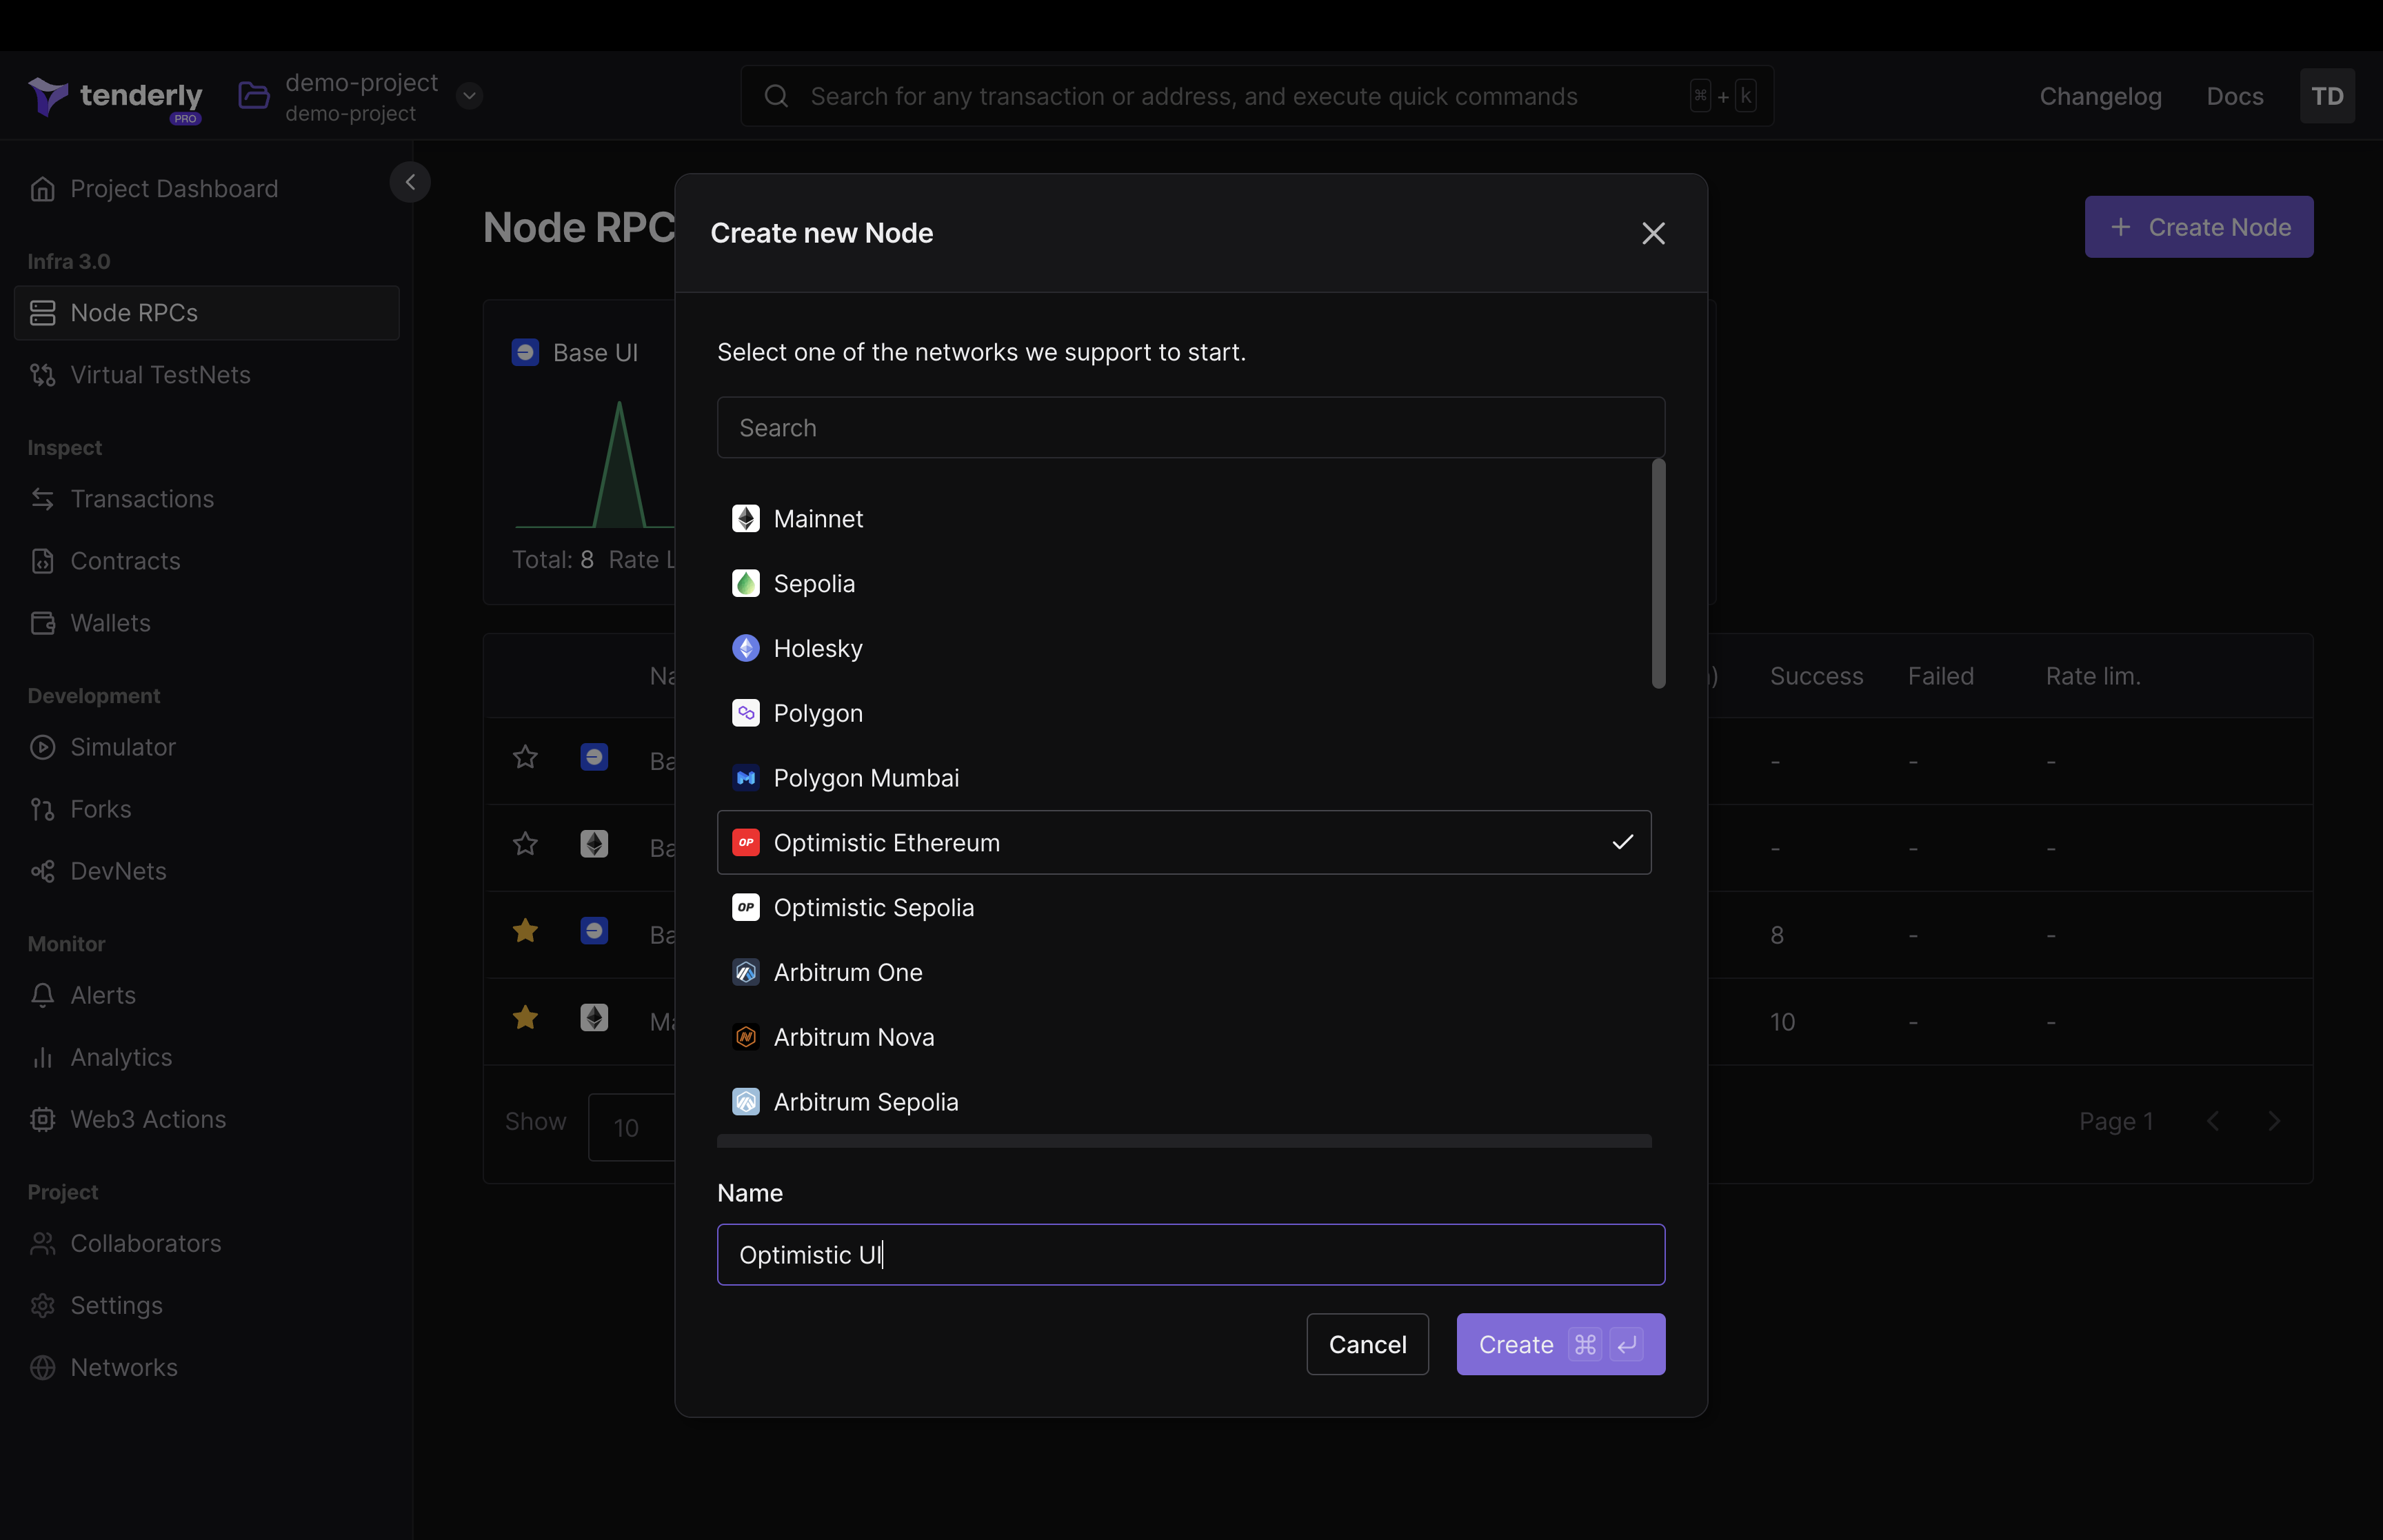Go to next page arrow
2383x1540 pixels.
pos(2274,1121)
